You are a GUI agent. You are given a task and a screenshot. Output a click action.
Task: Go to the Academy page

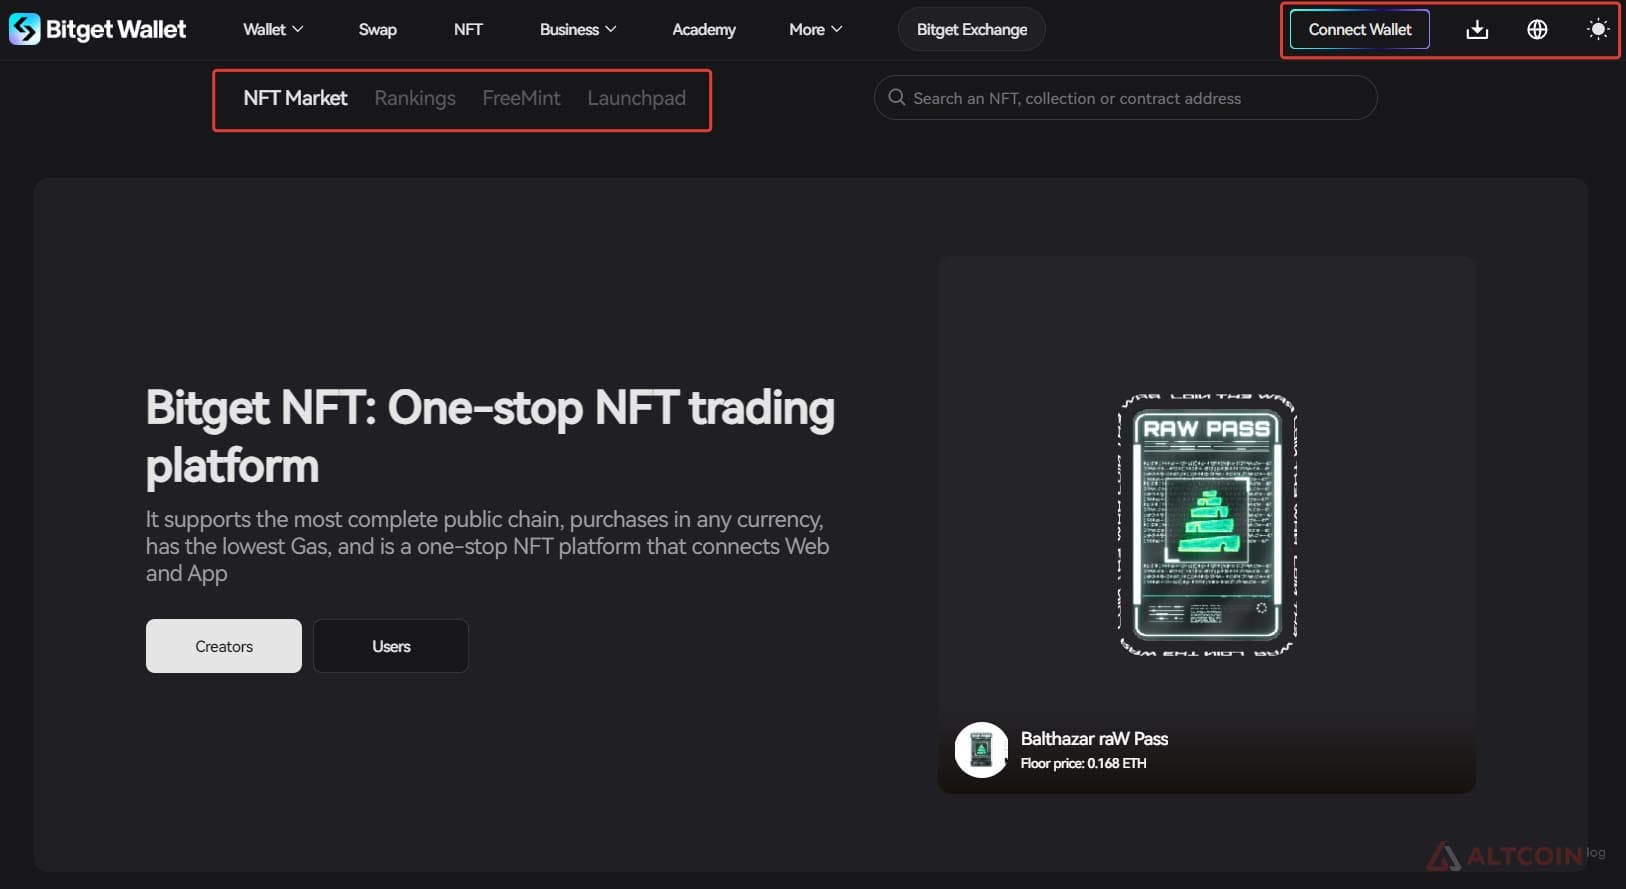[704, 30]
